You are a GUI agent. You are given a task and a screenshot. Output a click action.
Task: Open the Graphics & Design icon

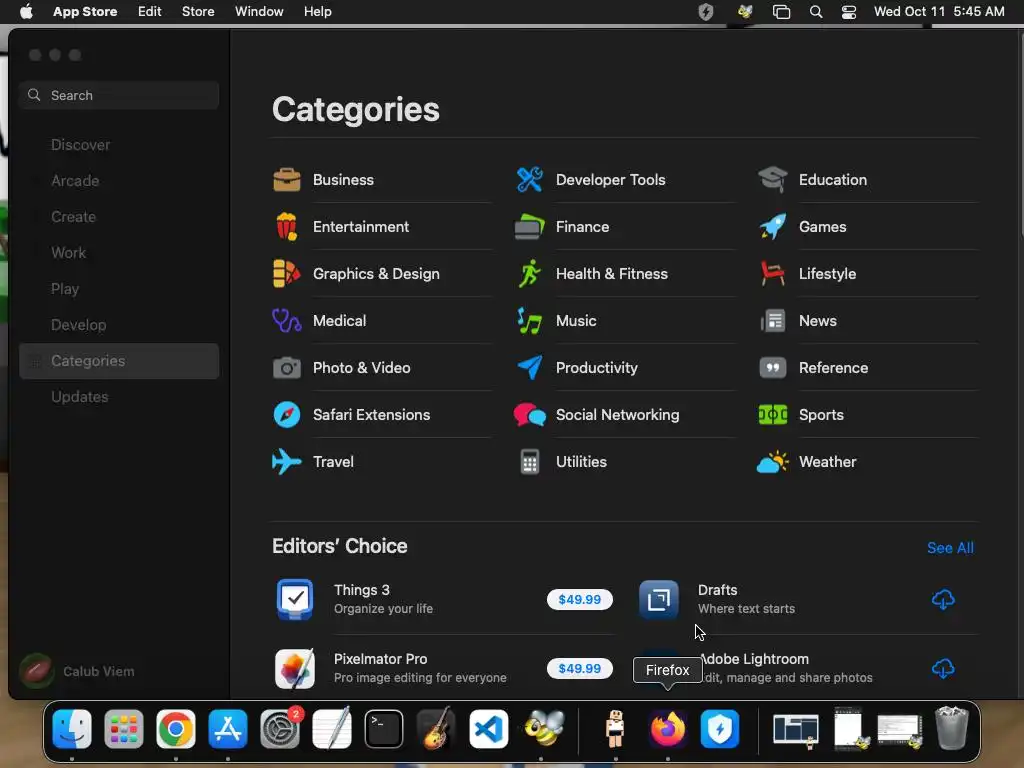tap(287, 274)
